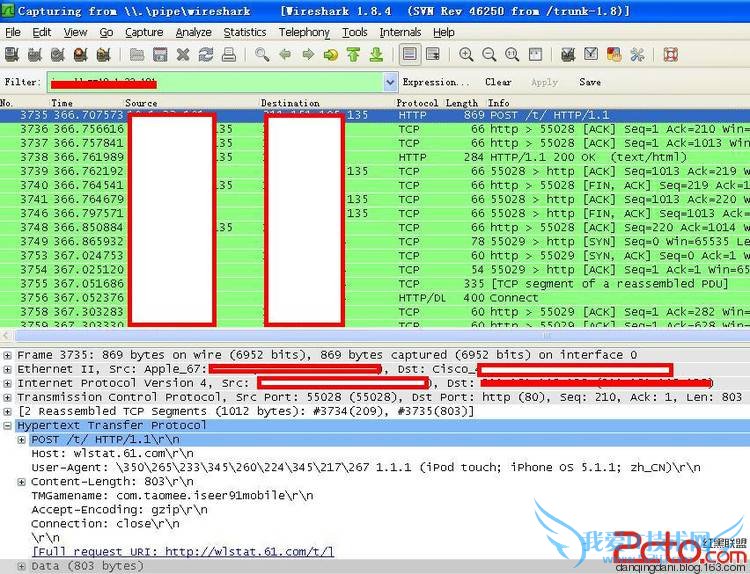Viewport: 750px width, 574px height.
Task: Open the coloring rules icon
Action: coord(614,55)
